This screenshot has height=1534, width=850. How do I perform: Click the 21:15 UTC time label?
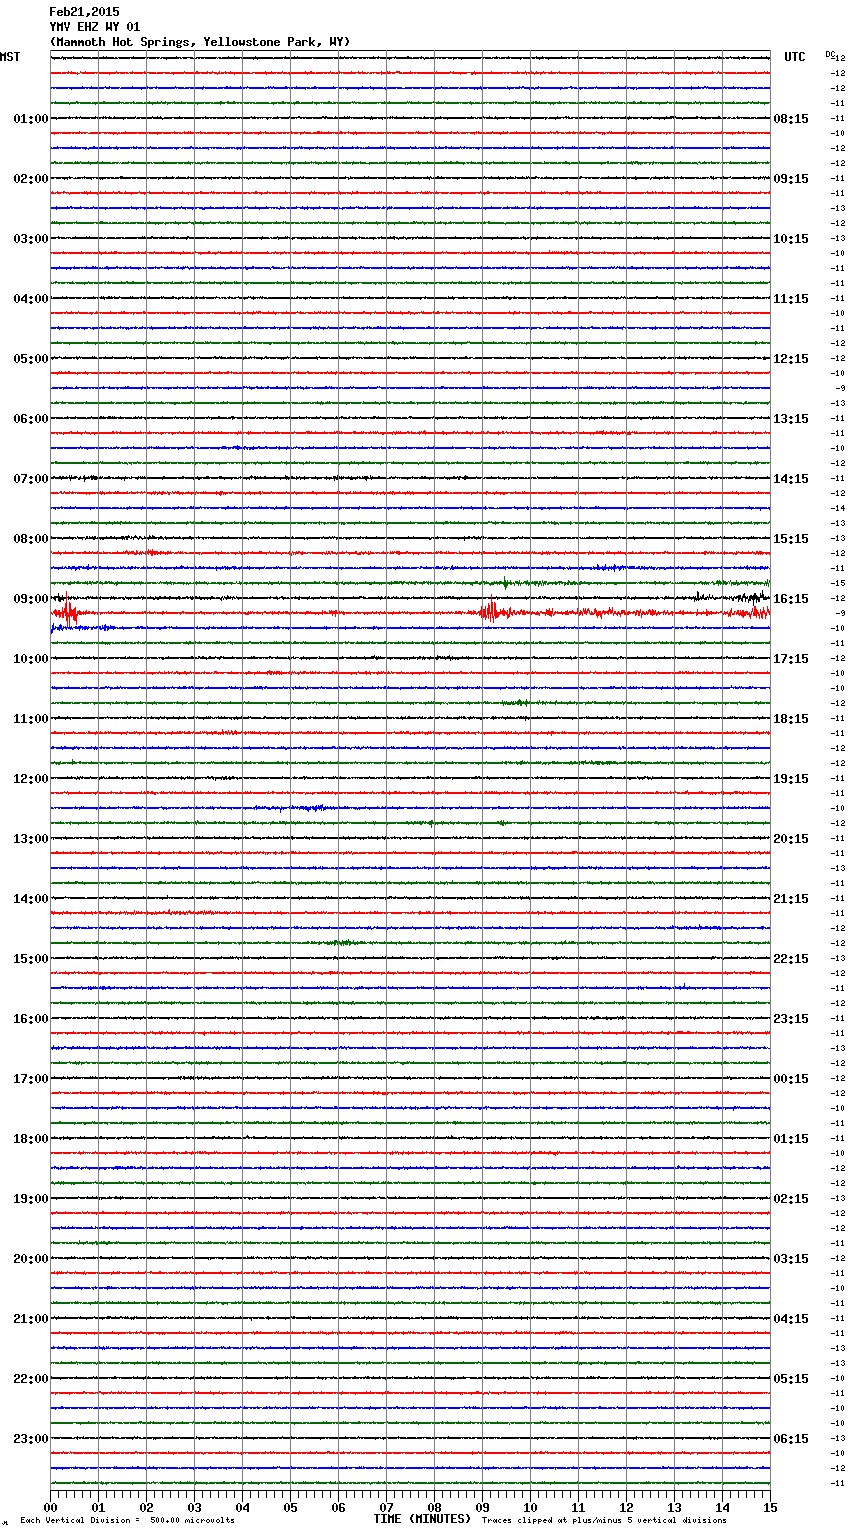[x=791, y=899]
